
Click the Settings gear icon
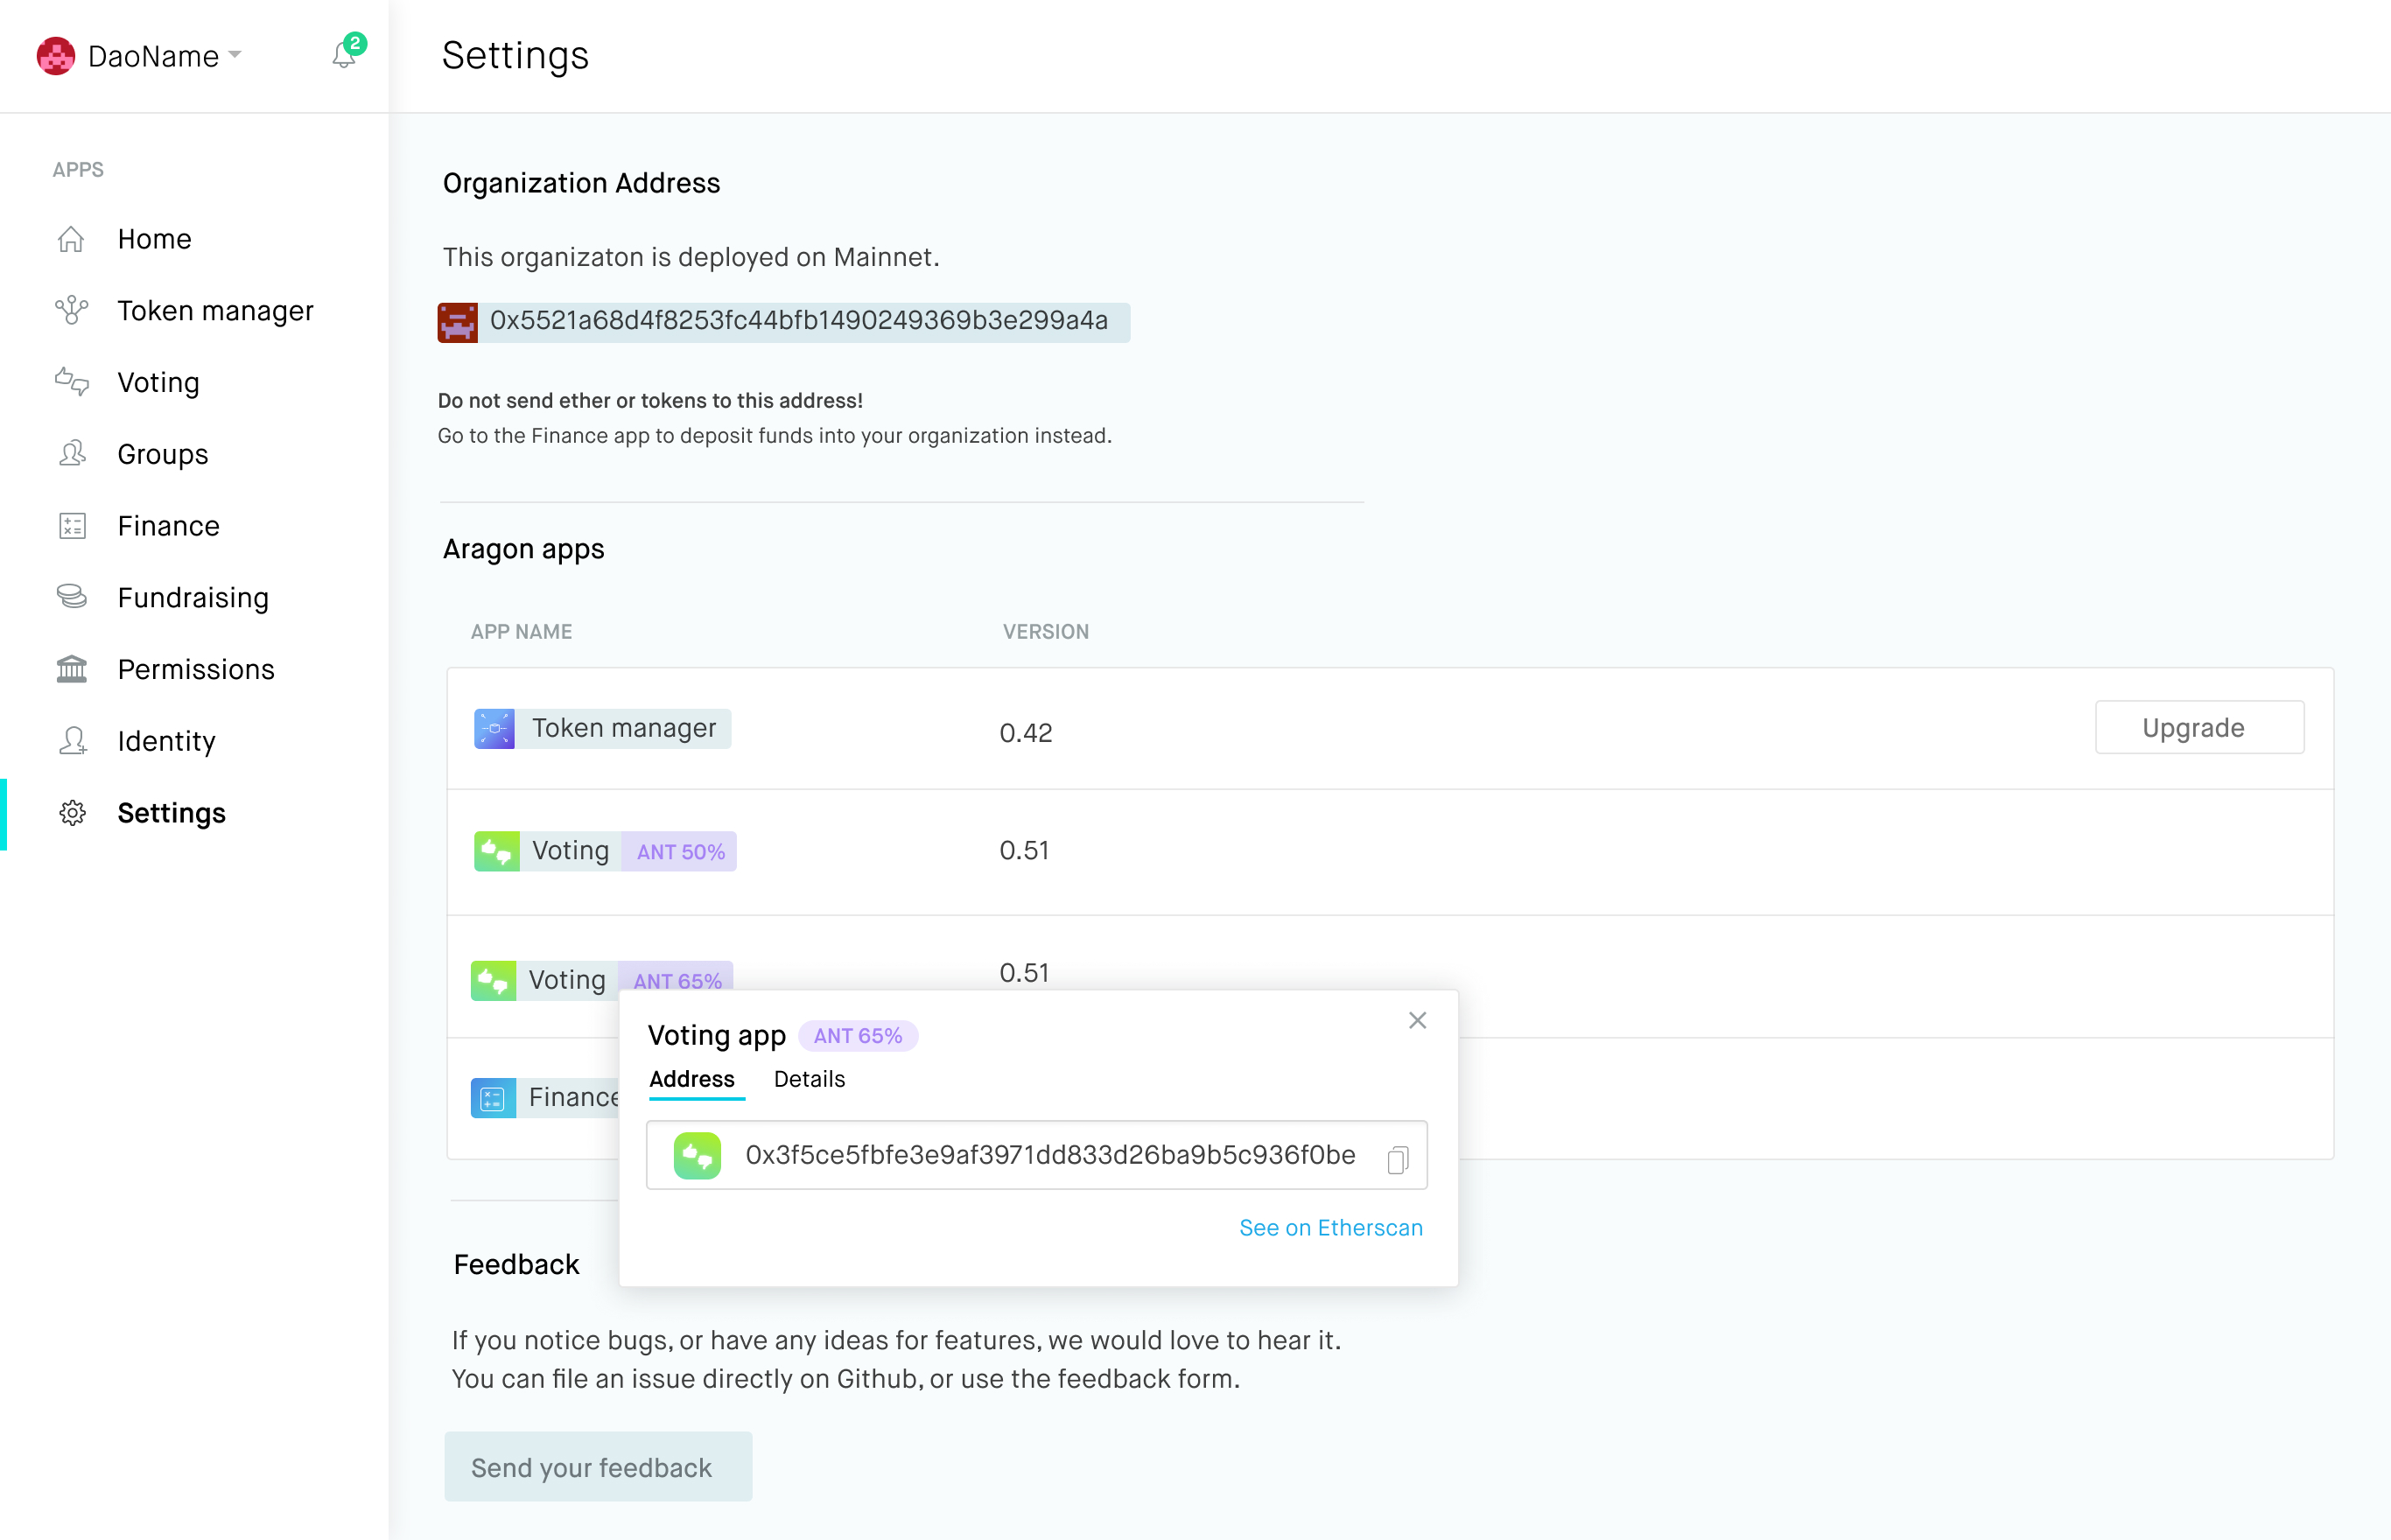click(x=72, y=813)
